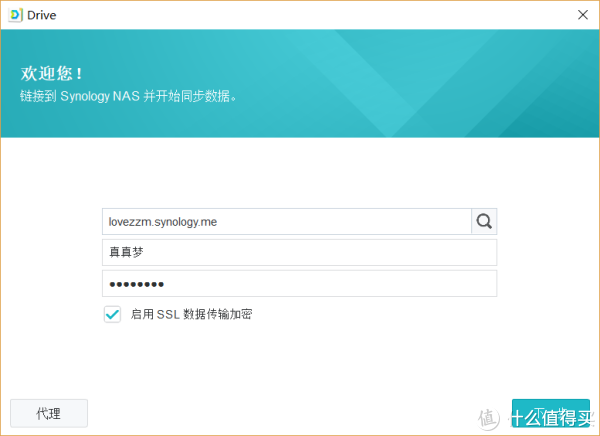The width and height of the screenshot is (600, 436).
Task: Click the Drive app icon in title bar
Action: click(x=14, y=14)
